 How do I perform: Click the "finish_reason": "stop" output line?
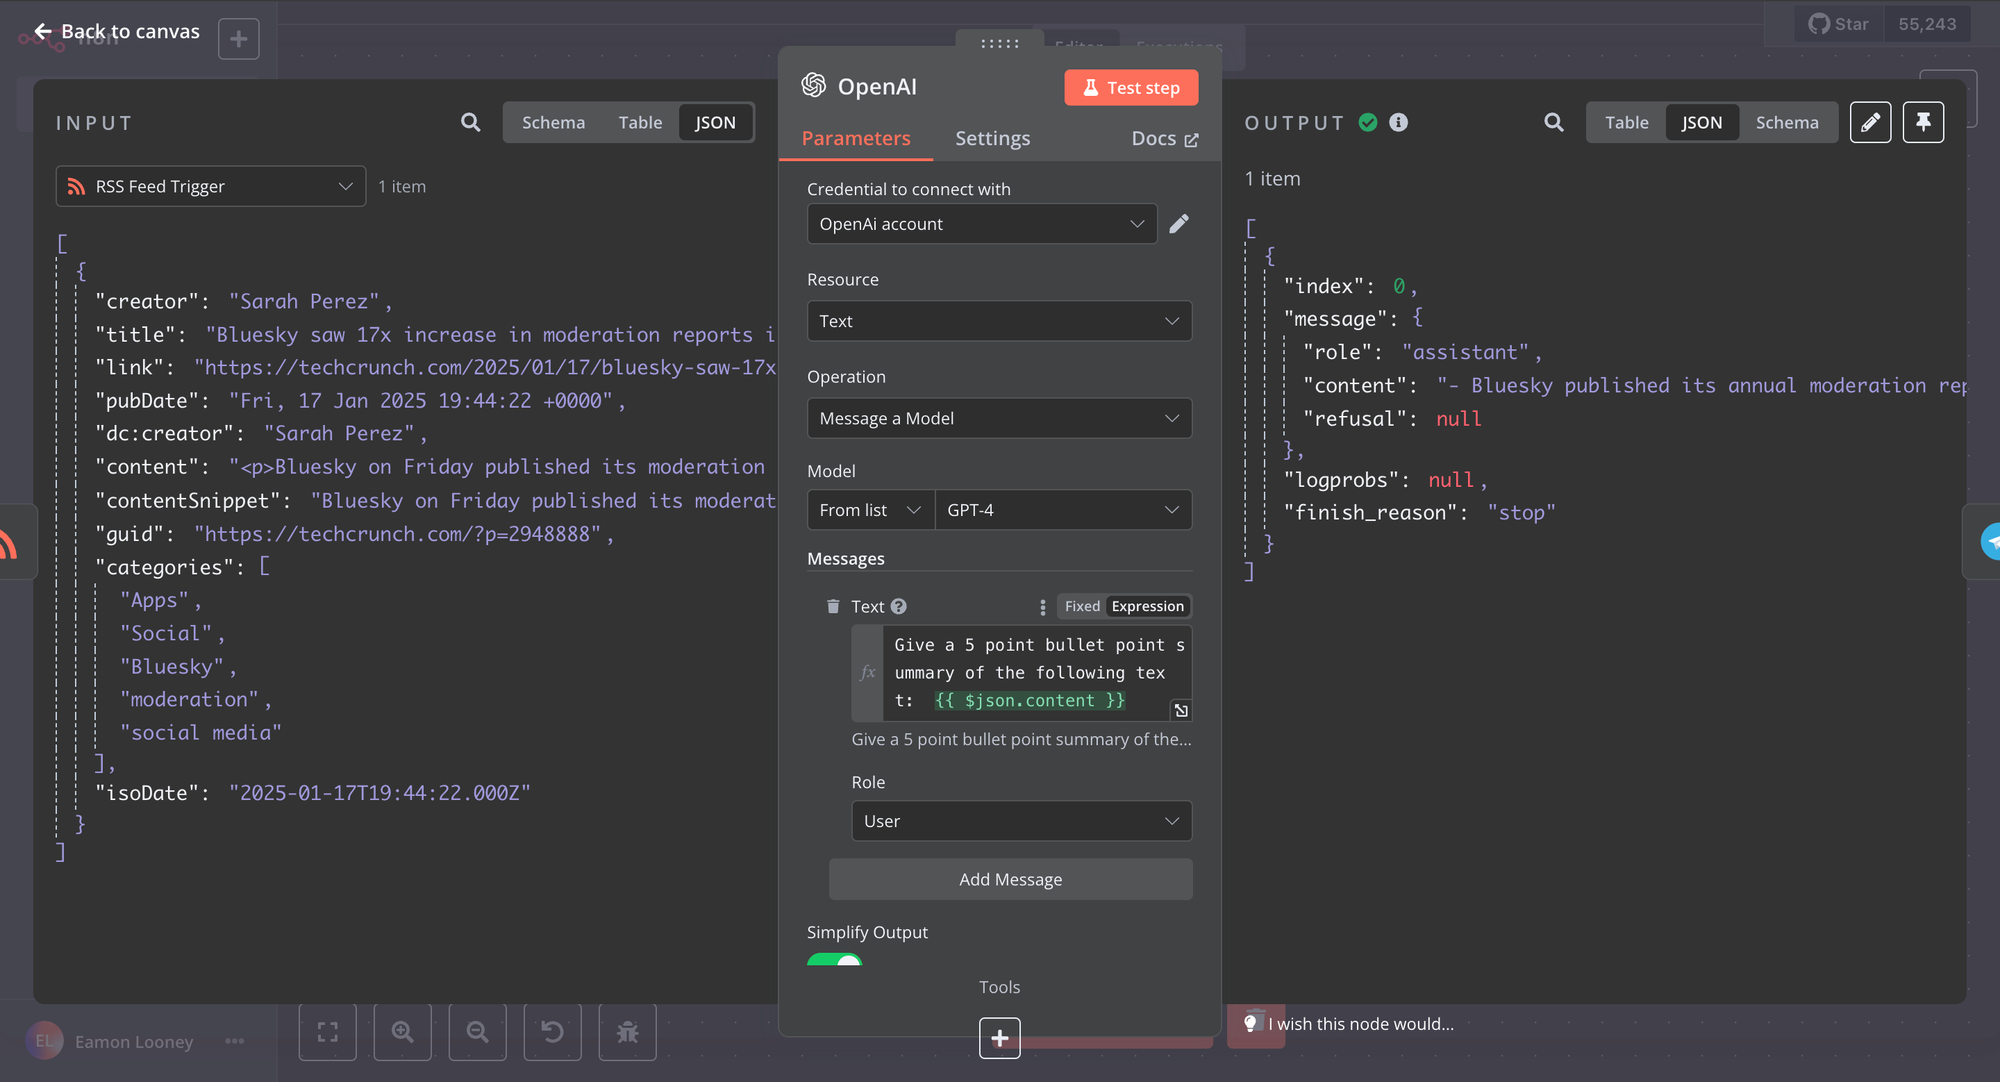pos(1420,513)
